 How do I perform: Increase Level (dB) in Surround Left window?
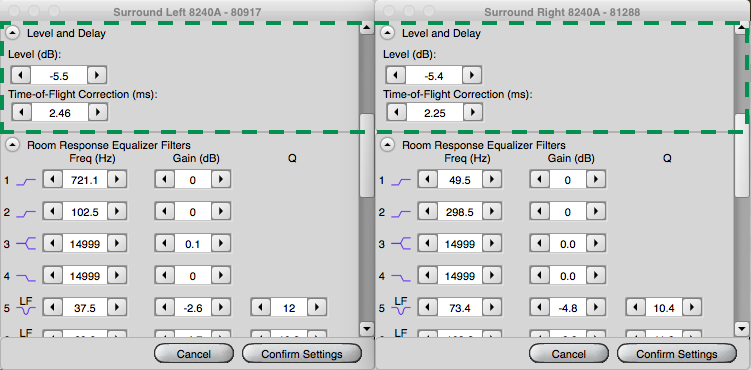(x=97, y=75)
